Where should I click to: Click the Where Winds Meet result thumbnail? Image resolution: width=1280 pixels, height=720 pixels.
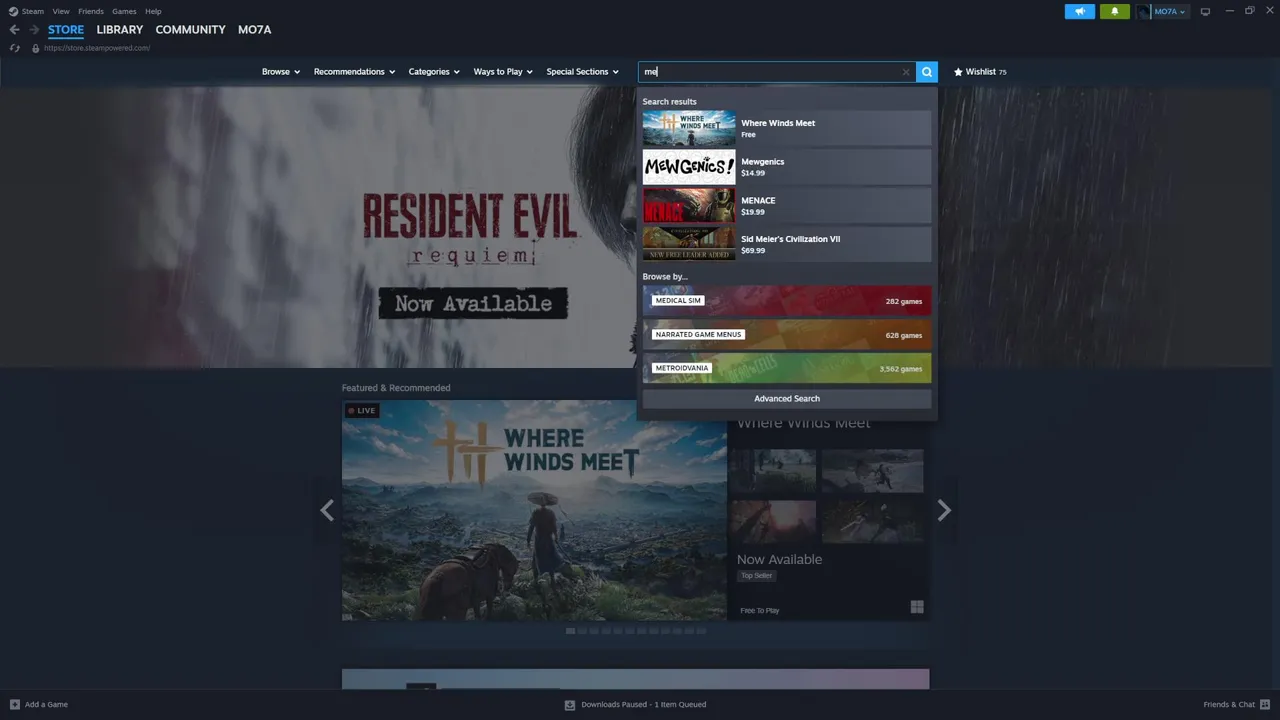[x=689, y=128]
